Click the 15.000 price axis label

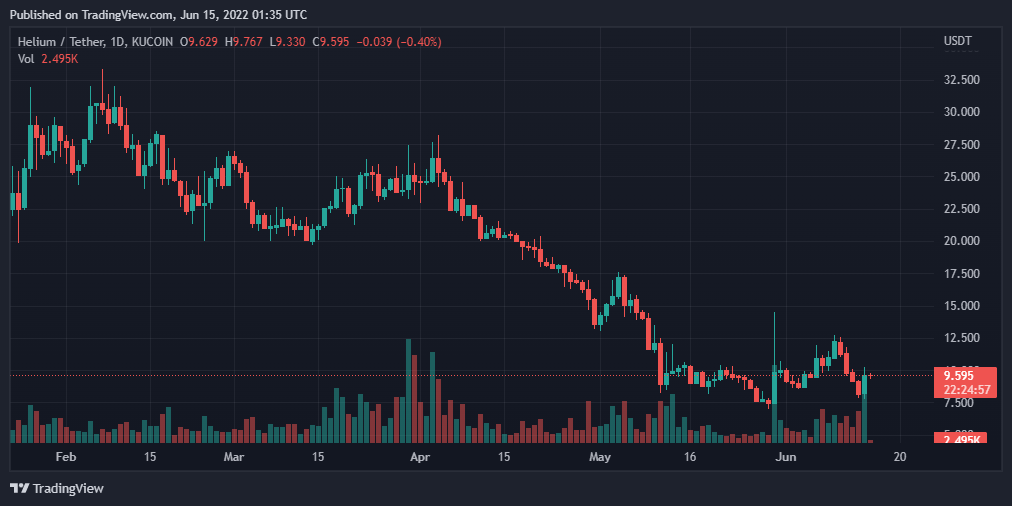pyautogui.click(x=962, y=306)
